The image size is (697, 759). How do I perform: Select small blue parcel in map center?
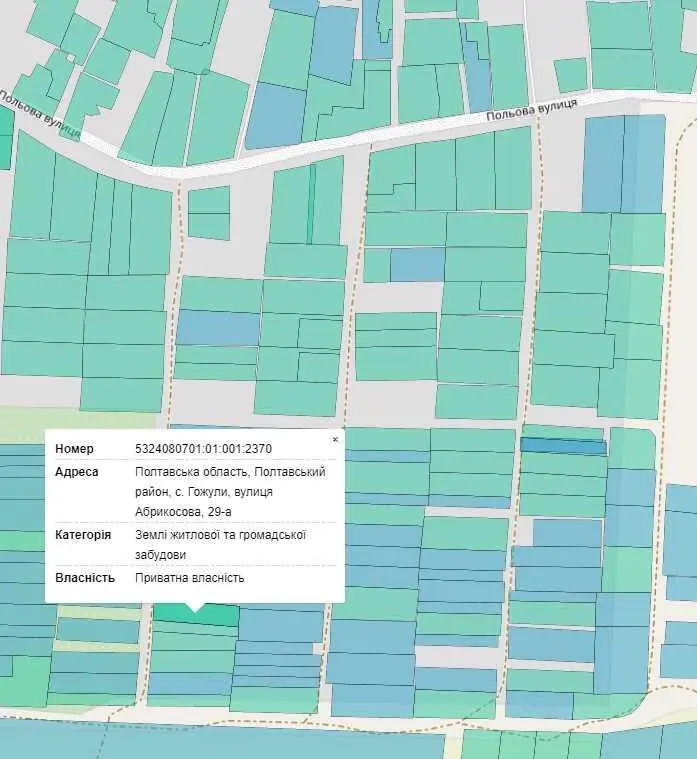(x=417, y=264)
